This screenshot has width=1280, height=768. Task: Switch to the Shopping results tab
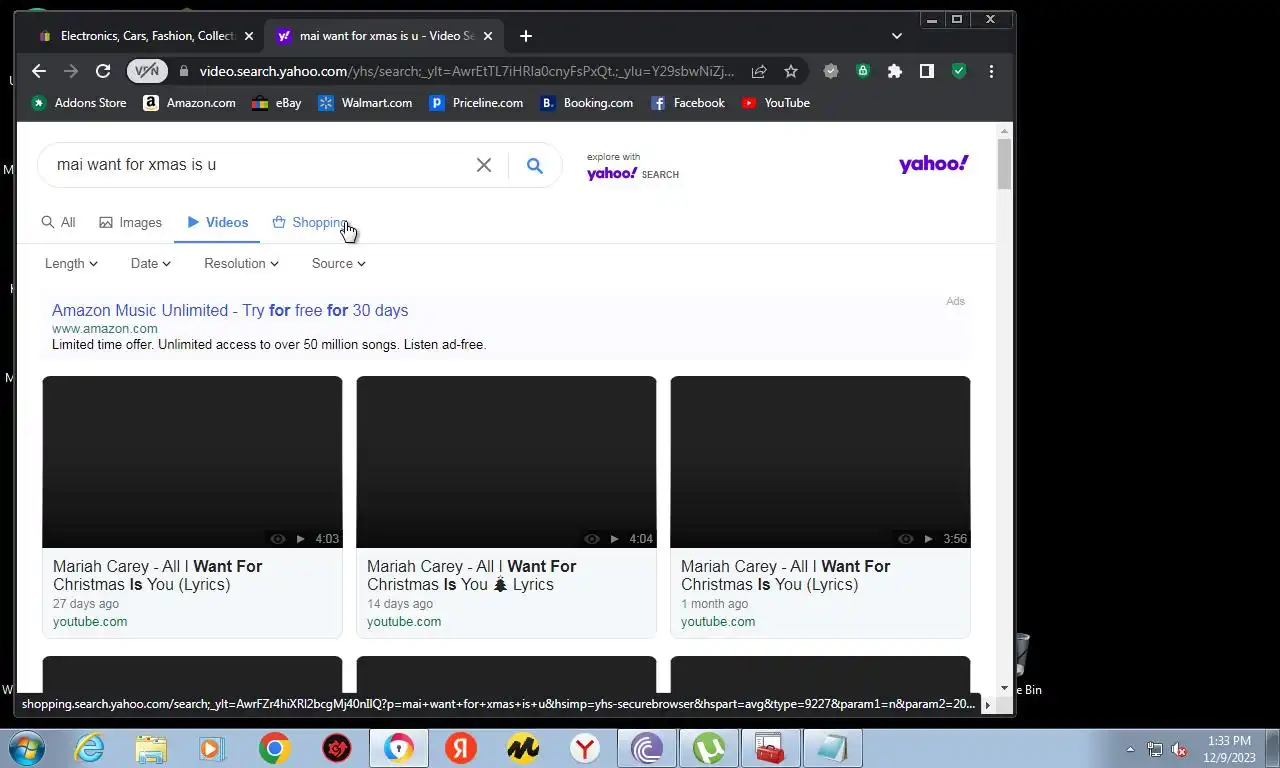tap(310, 222)
